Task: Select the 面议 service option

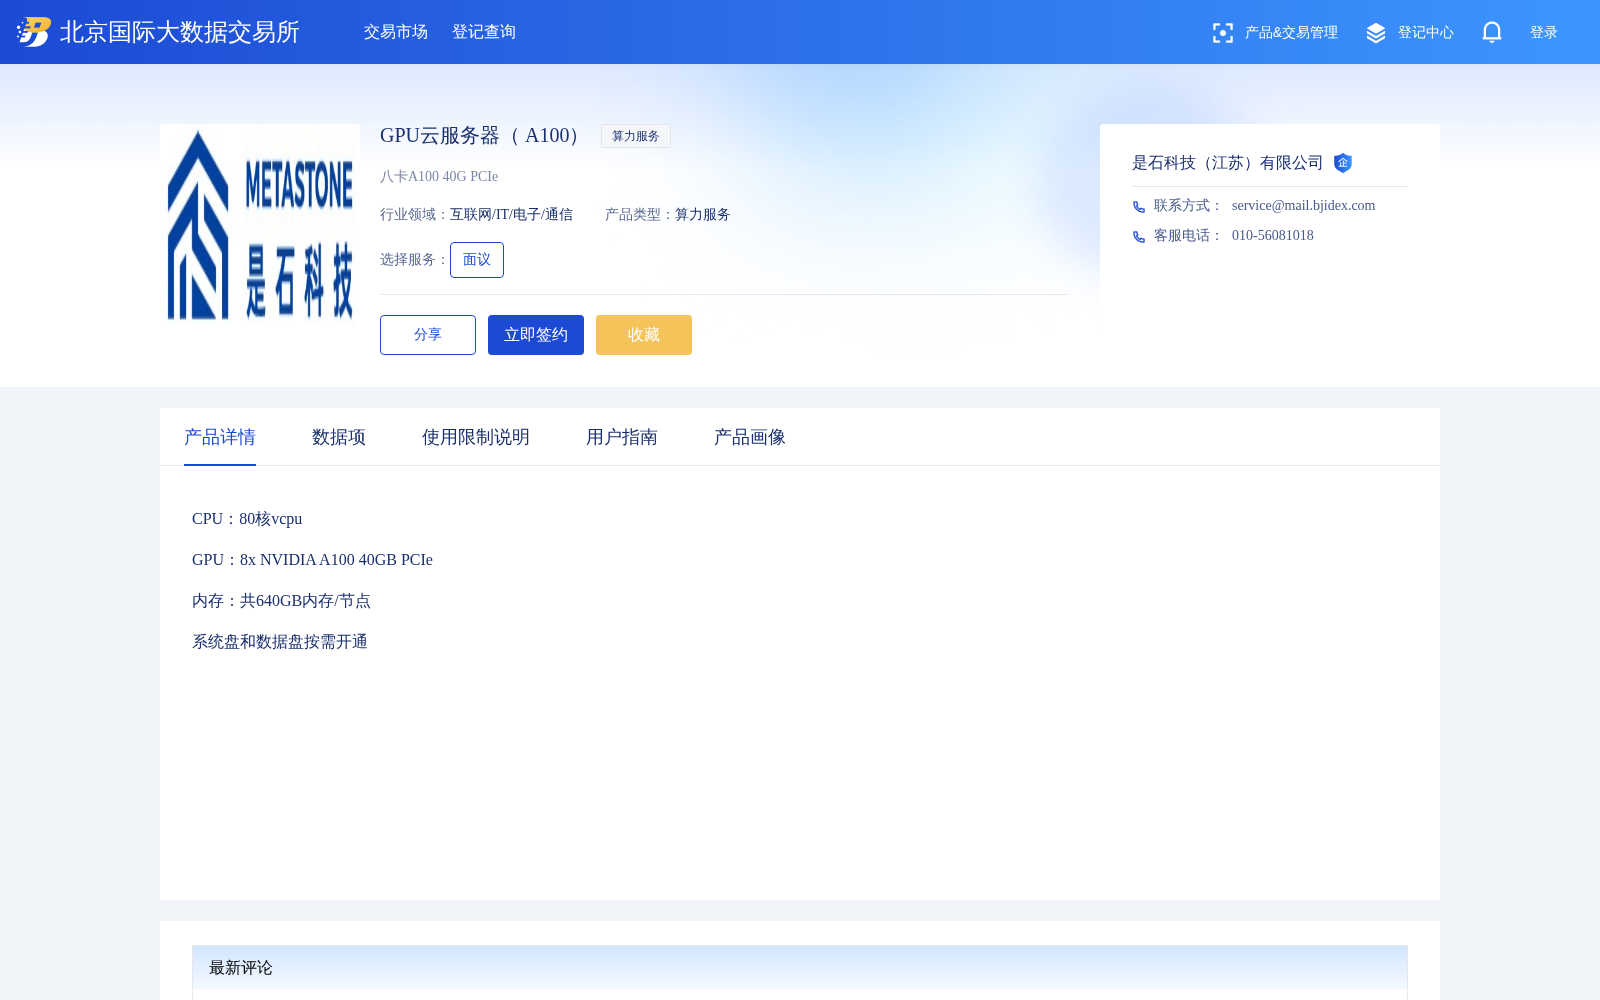Action: (477, 260)
